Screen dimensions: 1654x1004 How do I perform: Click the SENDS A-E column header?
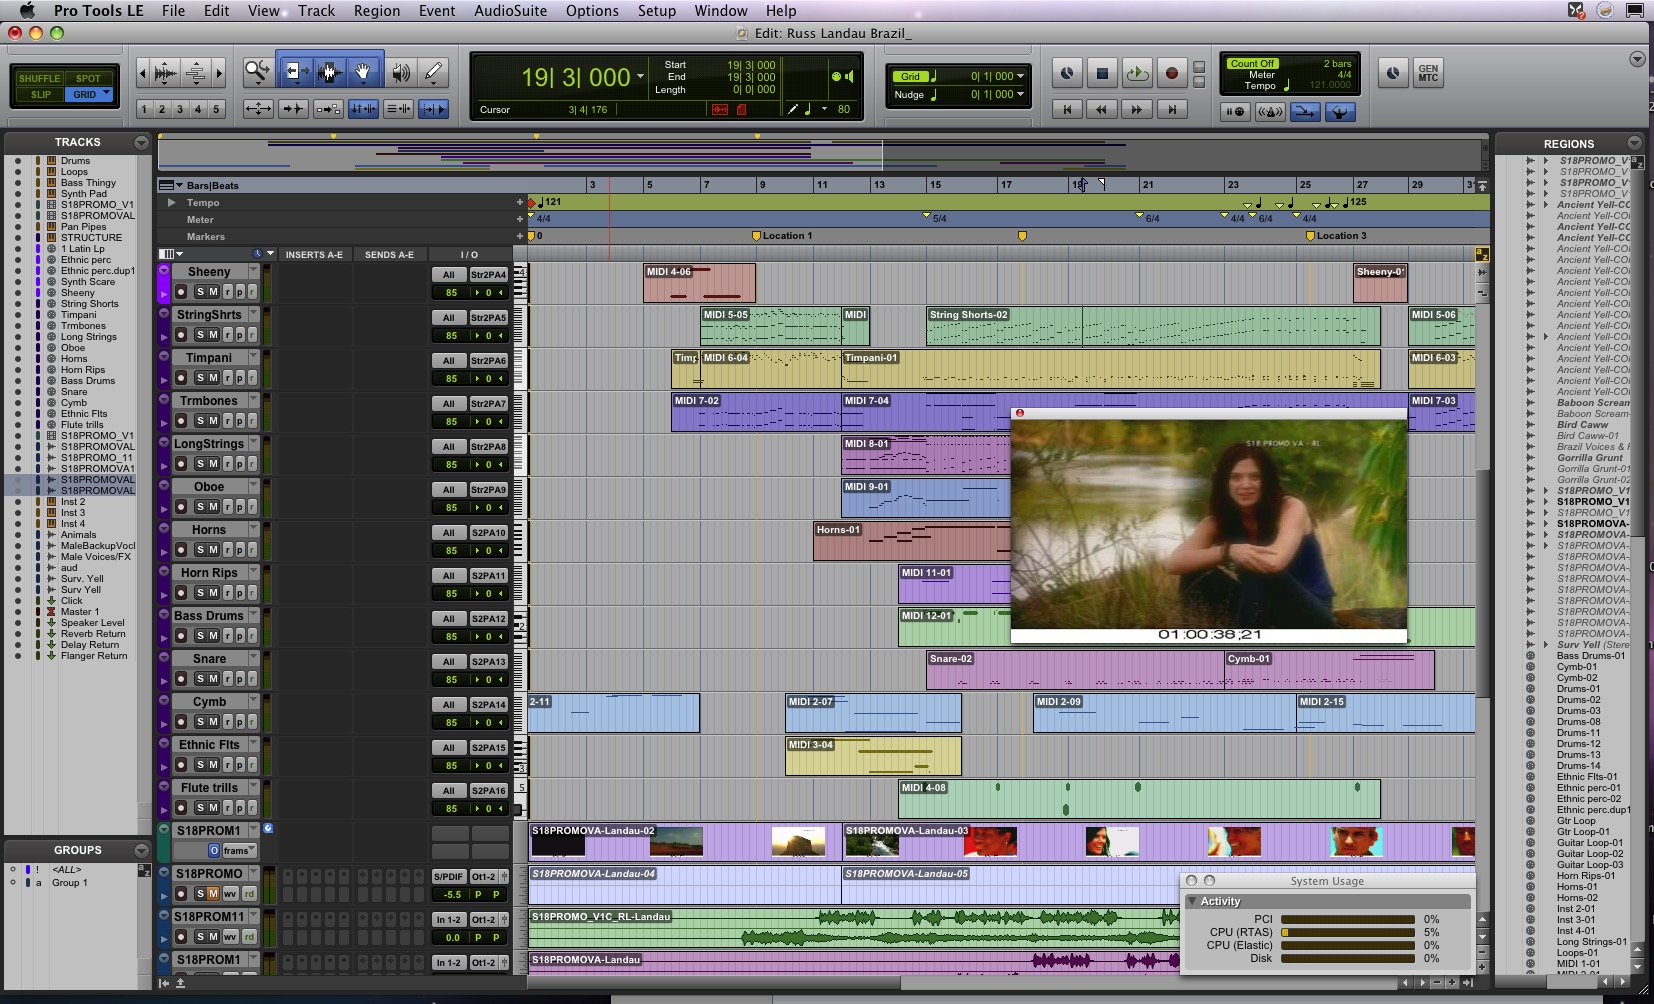[389, 255]
